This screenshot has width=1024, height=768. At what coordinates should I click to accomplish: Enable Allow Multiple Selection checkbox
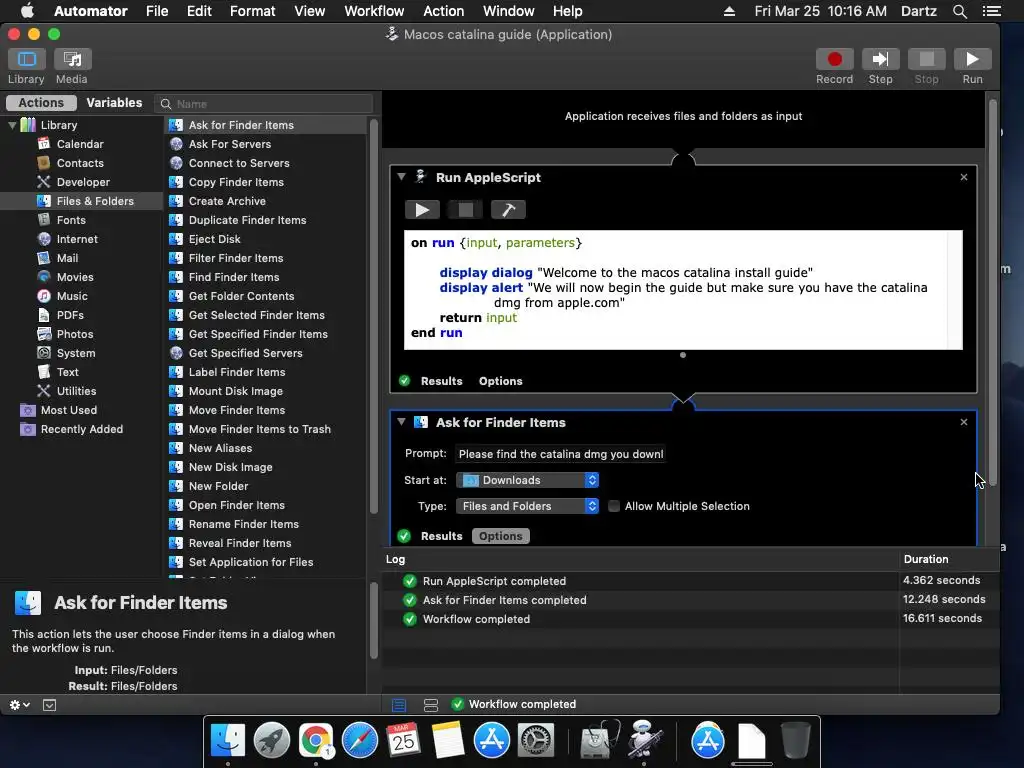[614, 505]
